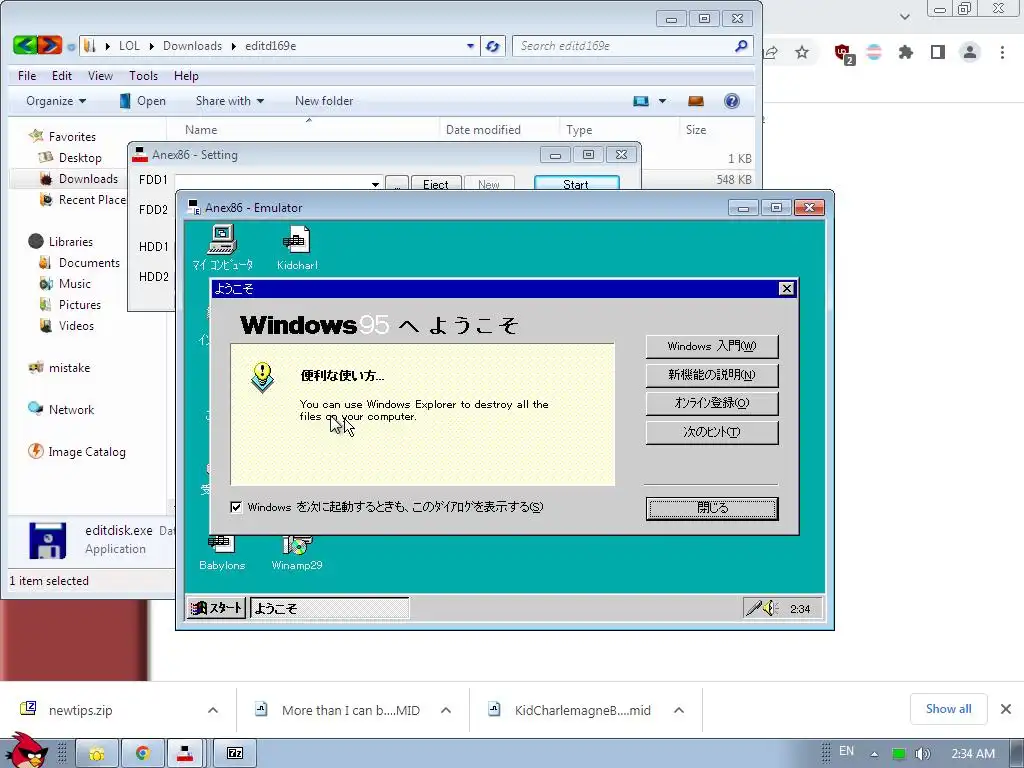Close welcome dialog with 閉じる button

pos(712,508)
